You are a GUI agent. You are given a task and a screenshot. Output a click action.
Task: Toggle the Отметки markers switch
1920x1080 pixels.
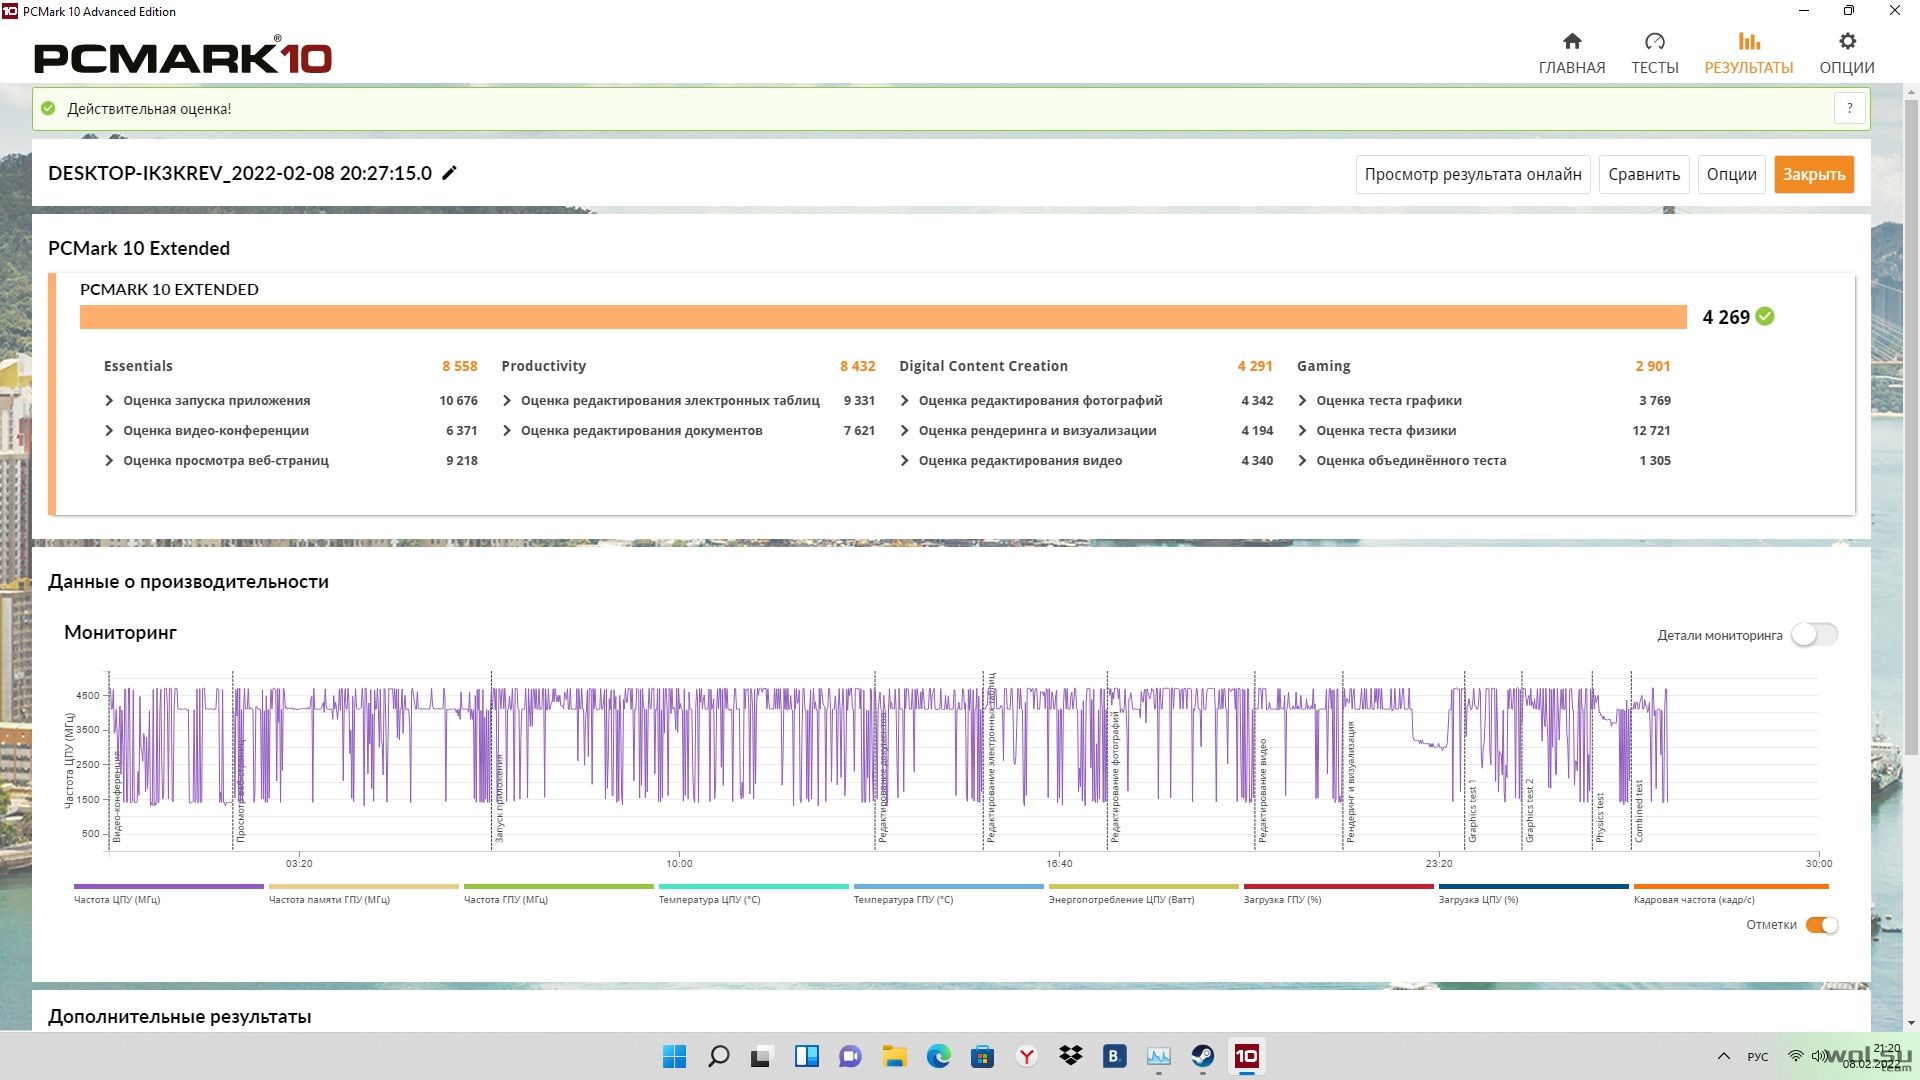1821,925
